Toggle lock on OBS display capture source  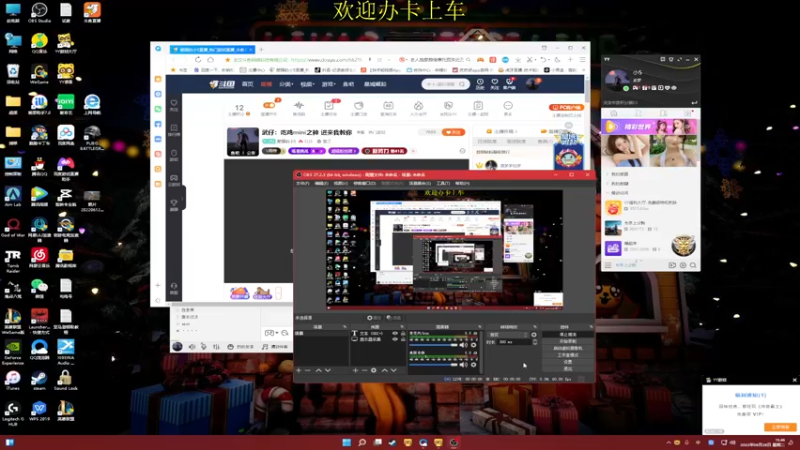pos(403,339)
